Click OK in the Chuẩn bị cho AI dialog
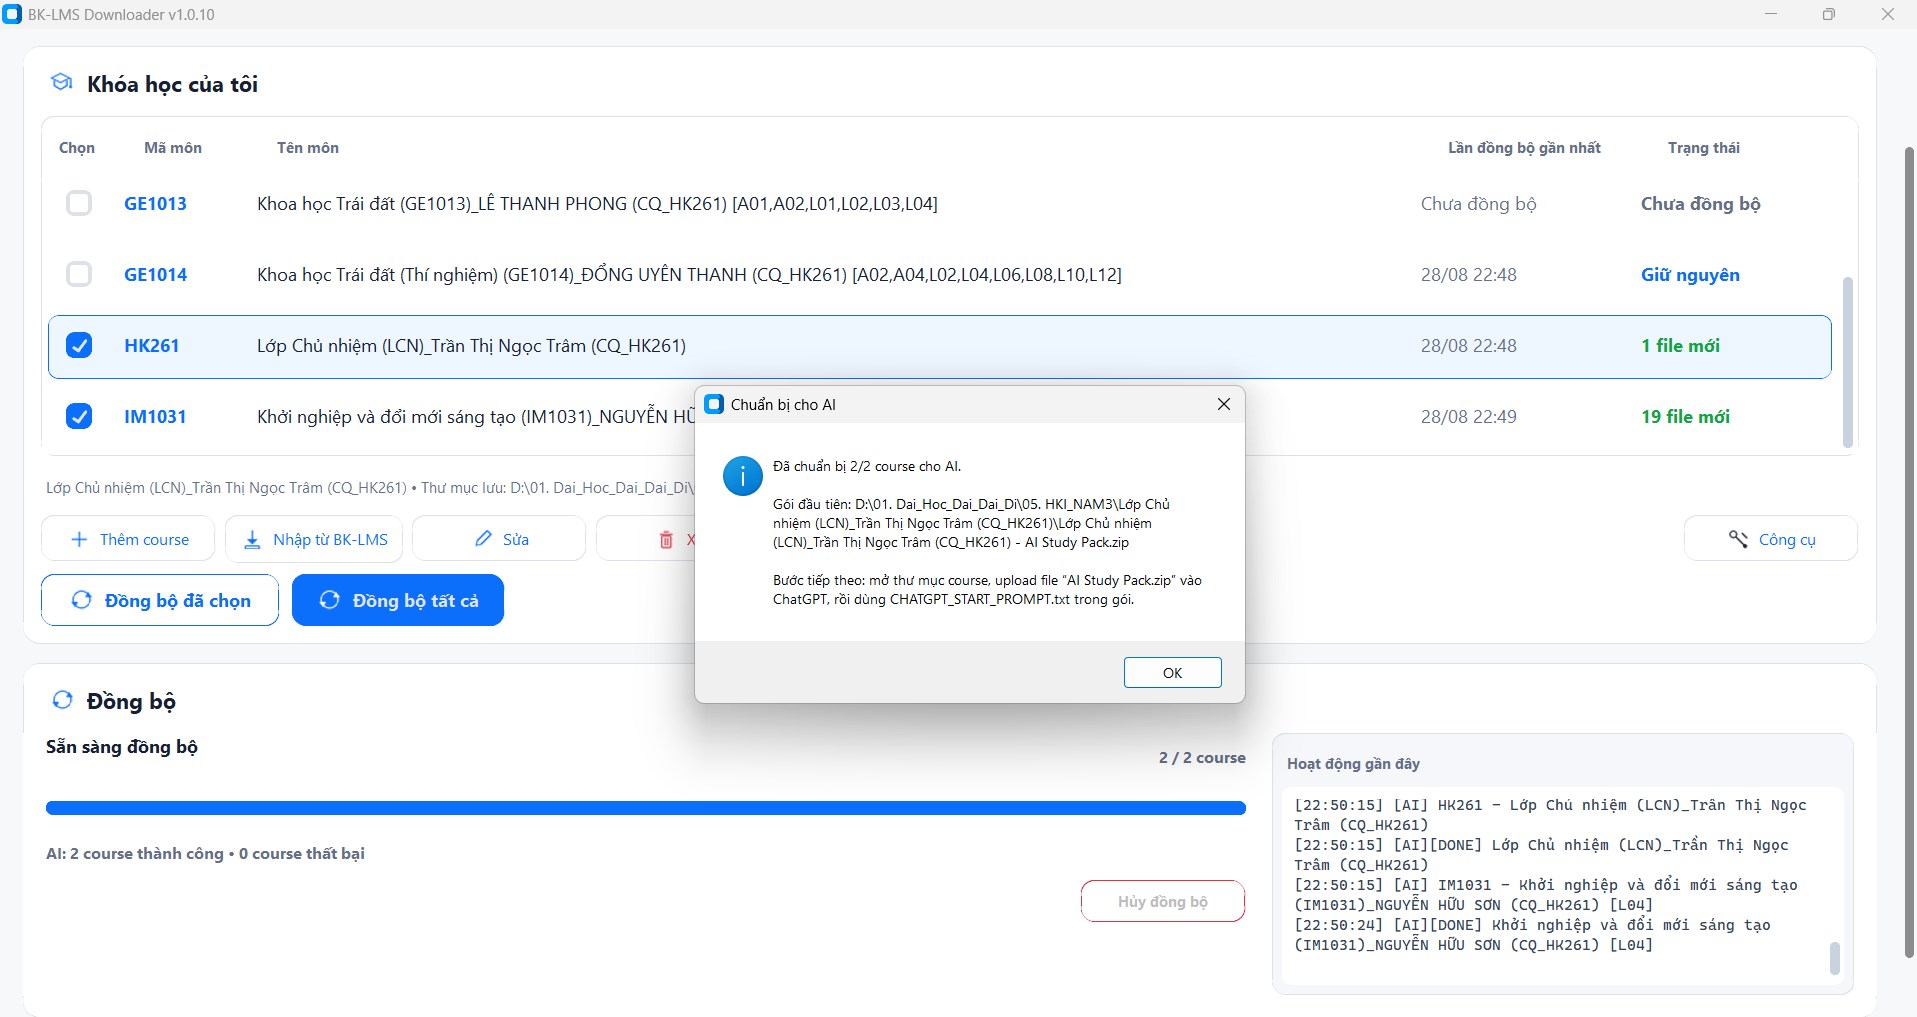 coord(1172,673)
